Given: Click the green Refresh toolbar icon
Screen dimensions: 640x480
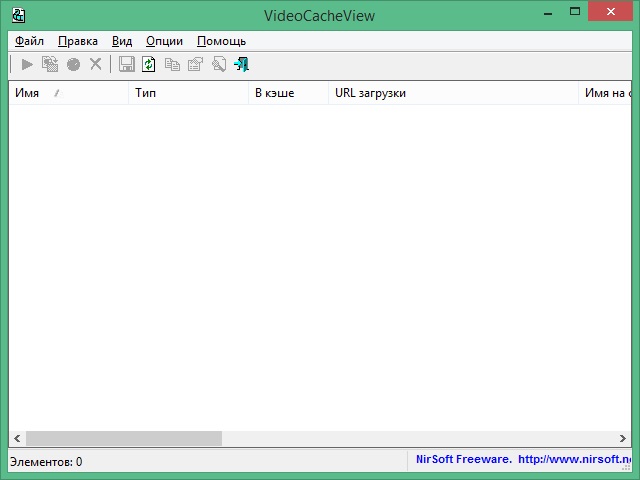Looking at the screenshot, I should coord(149,65).
